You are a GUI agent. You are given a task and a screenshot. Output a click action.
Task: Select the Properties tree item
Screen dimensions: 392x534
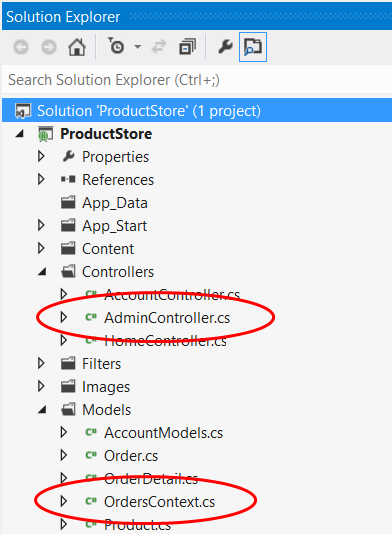[115, 157]
